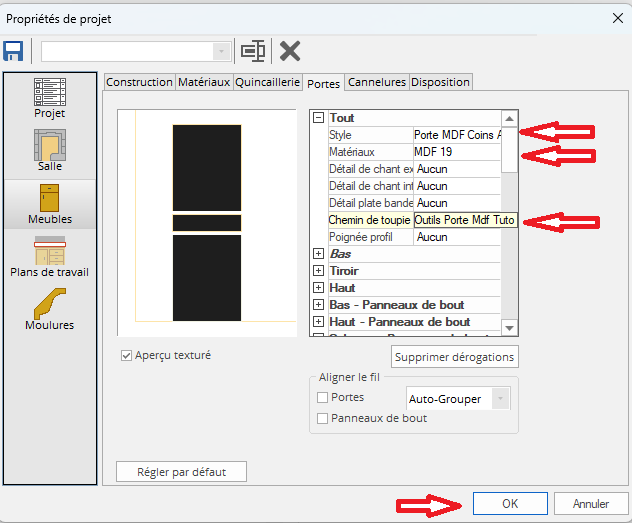Select the Portes tab
Screen dimensions: 632x523
click(x=324, y=83)
